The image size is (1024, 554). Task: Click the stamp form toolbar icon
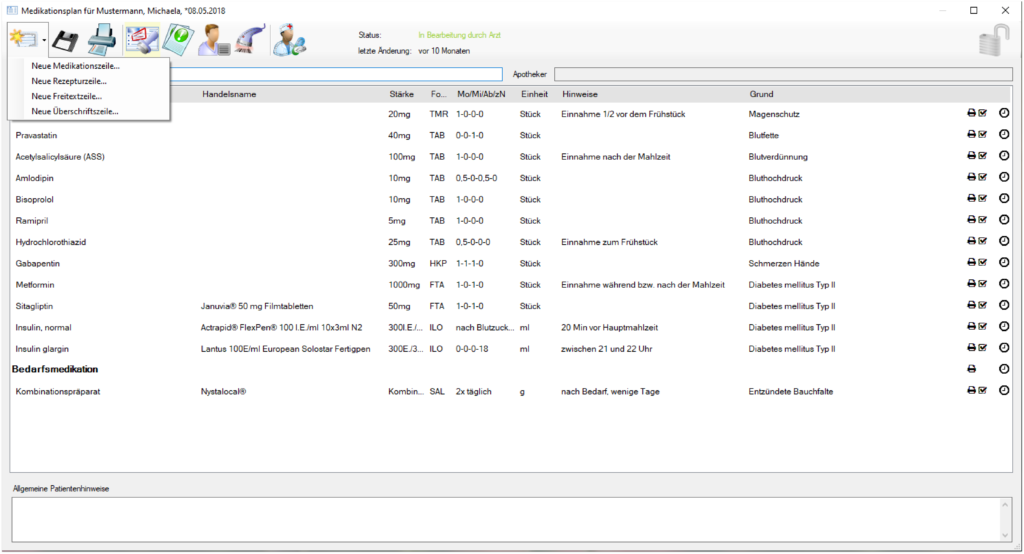(141, 41)
